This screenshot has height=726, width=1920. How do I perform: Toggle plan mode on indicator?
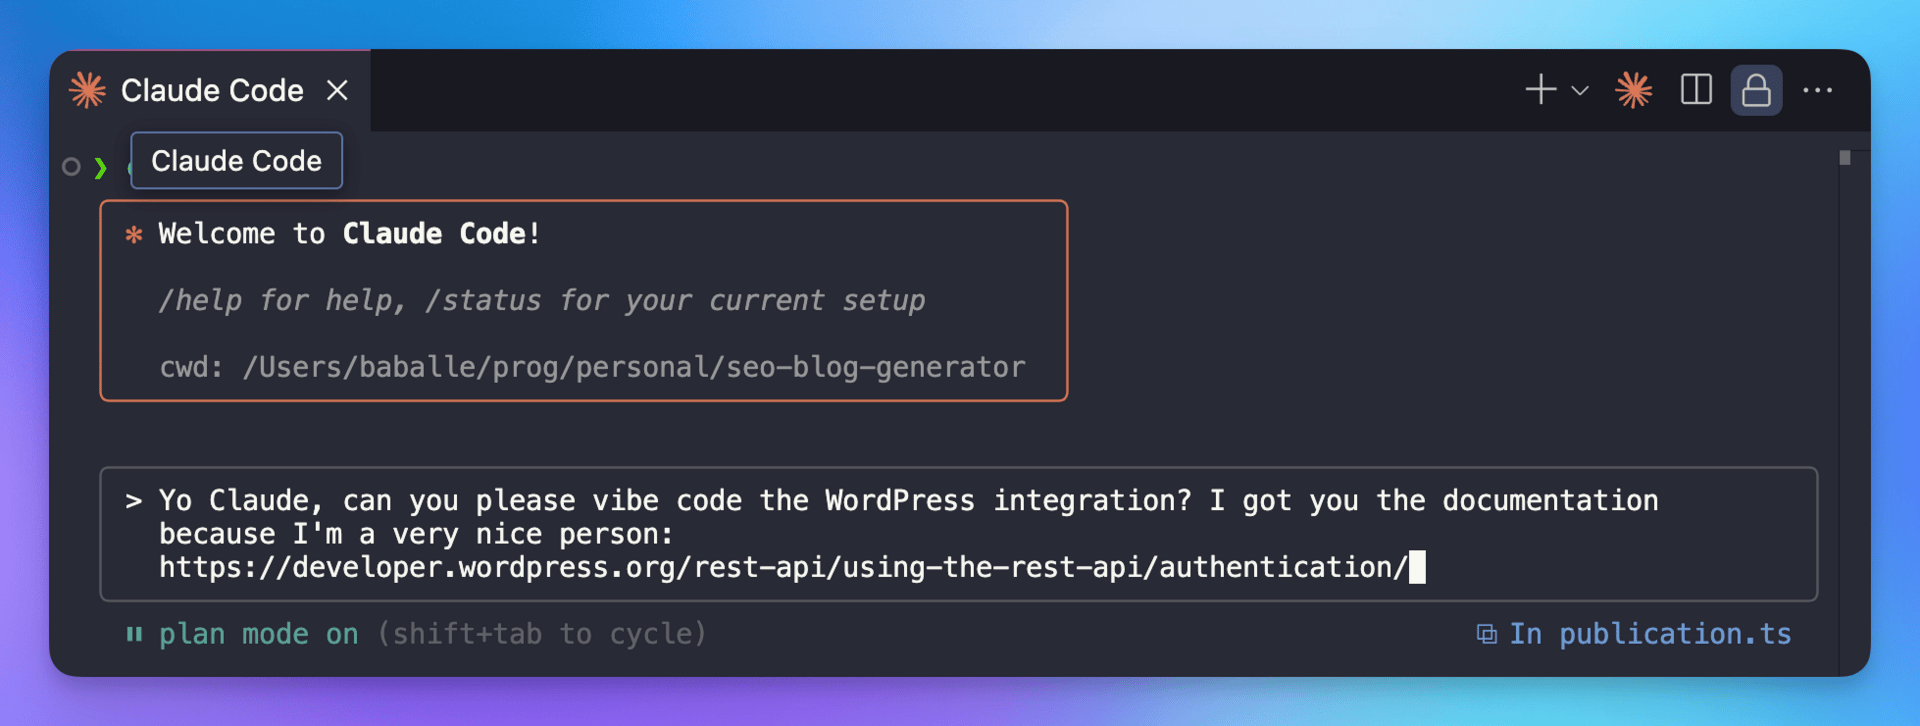tap(259, 634)
